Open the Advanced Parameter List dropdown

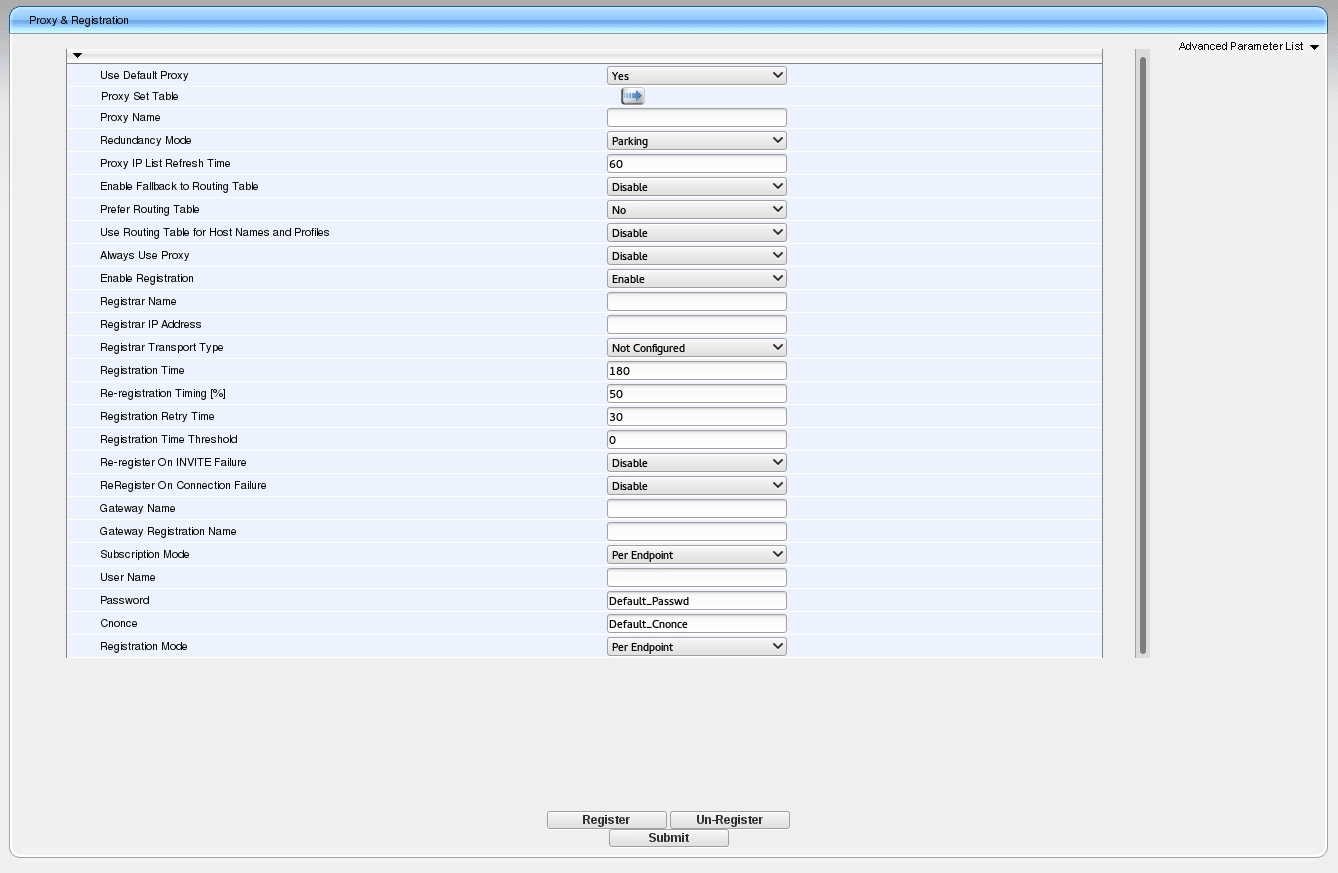click(1249, 46)
